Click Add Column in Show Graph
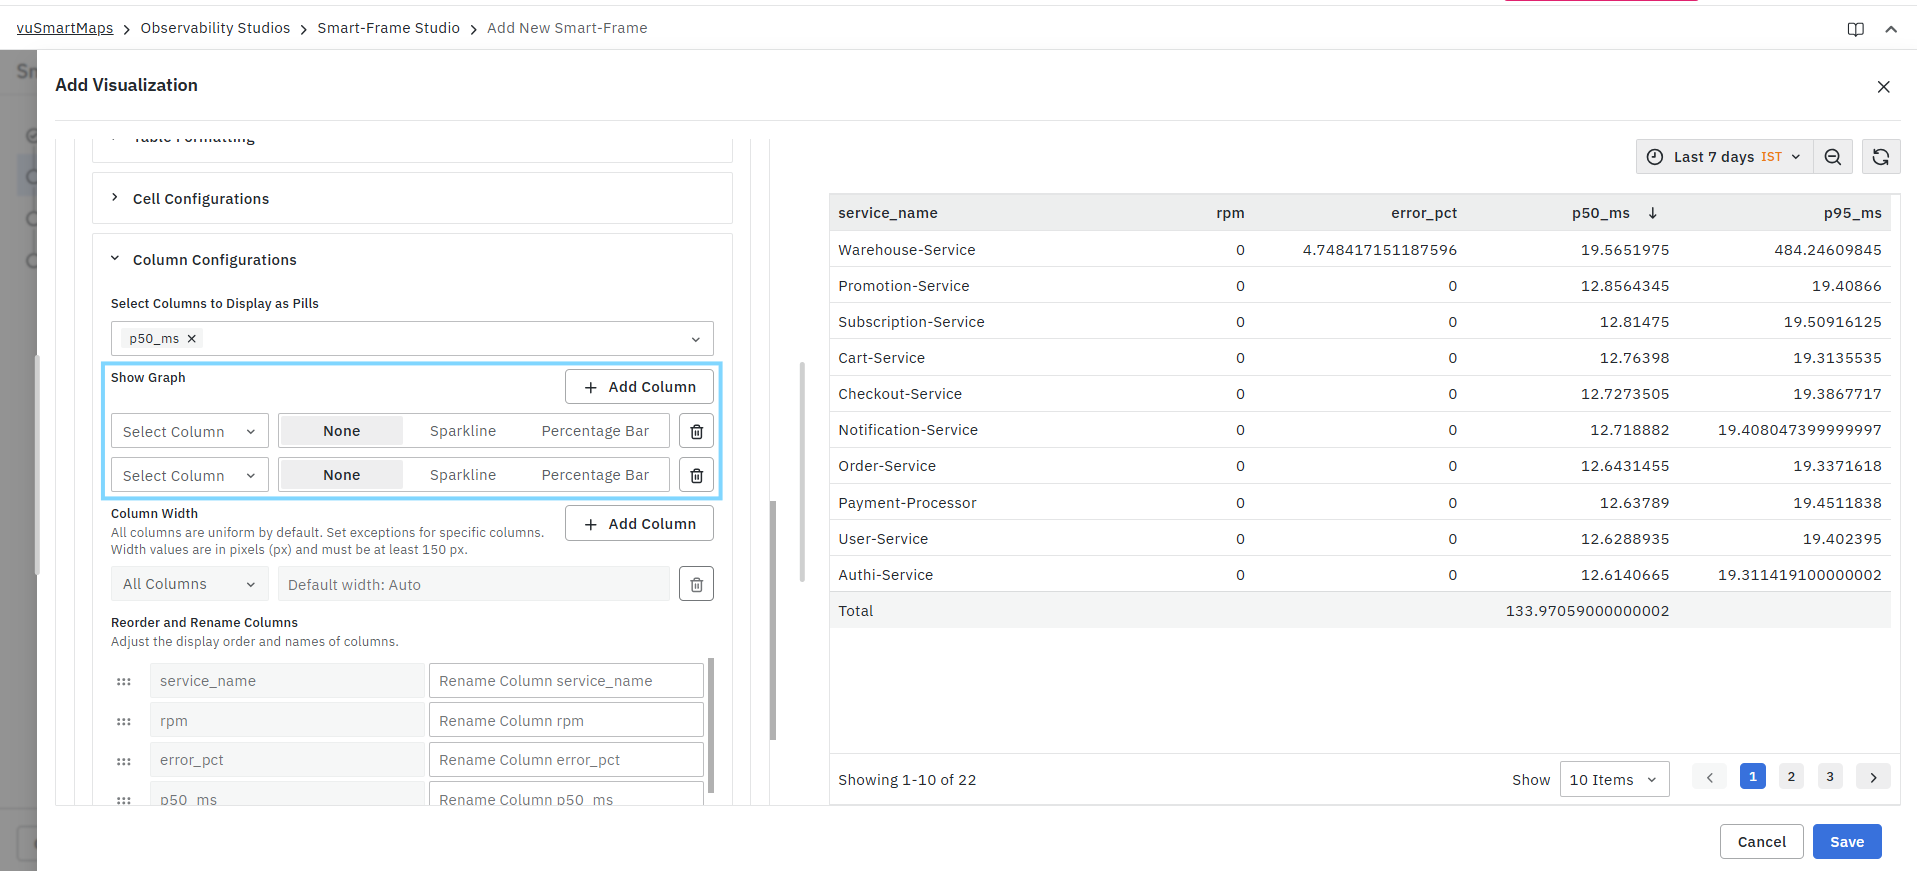This screenshot has width=1917, height=871. click(x=639, y=387)
